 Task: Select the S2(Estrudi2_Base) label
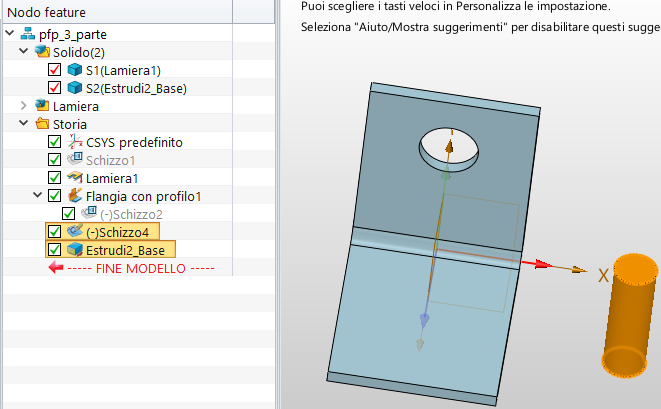pos(136,88)
